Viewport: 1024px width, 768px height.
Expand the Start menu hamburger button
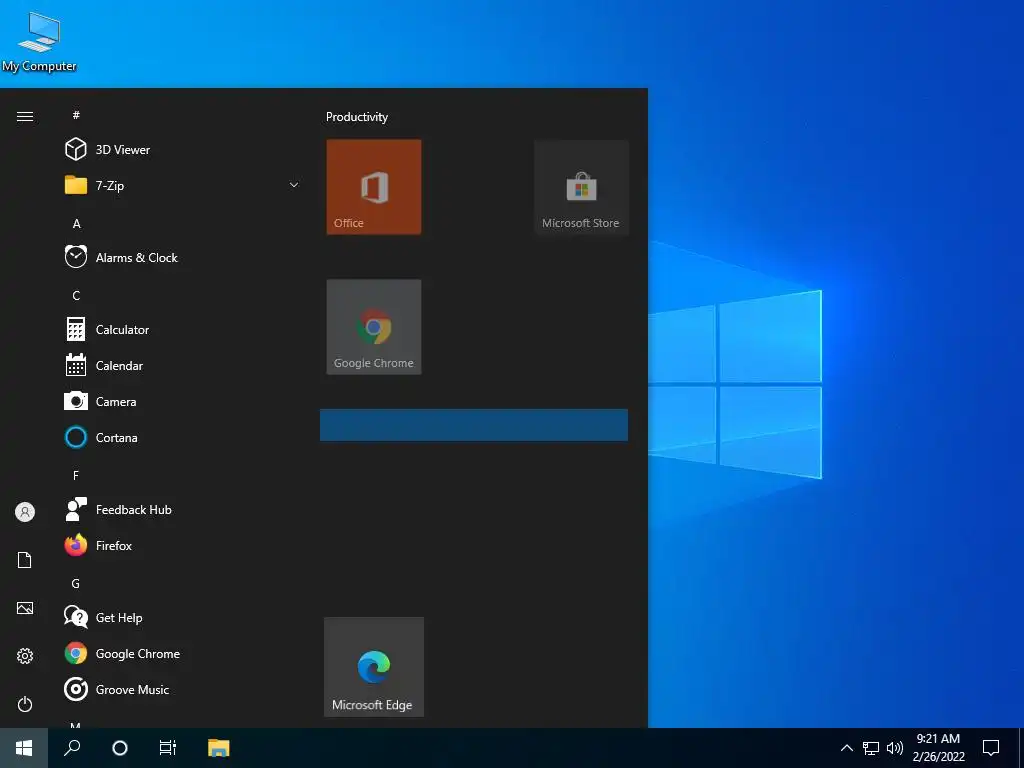click(x=25, y=116)
